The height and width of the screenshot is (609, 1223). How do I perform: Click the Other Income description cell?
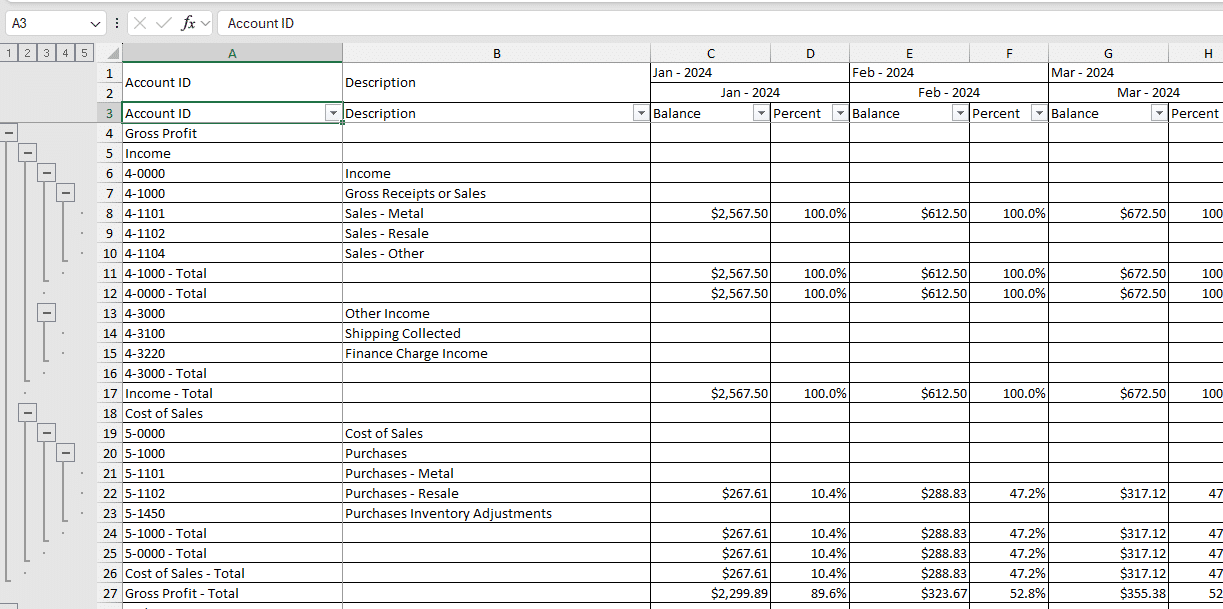(496, 313)
